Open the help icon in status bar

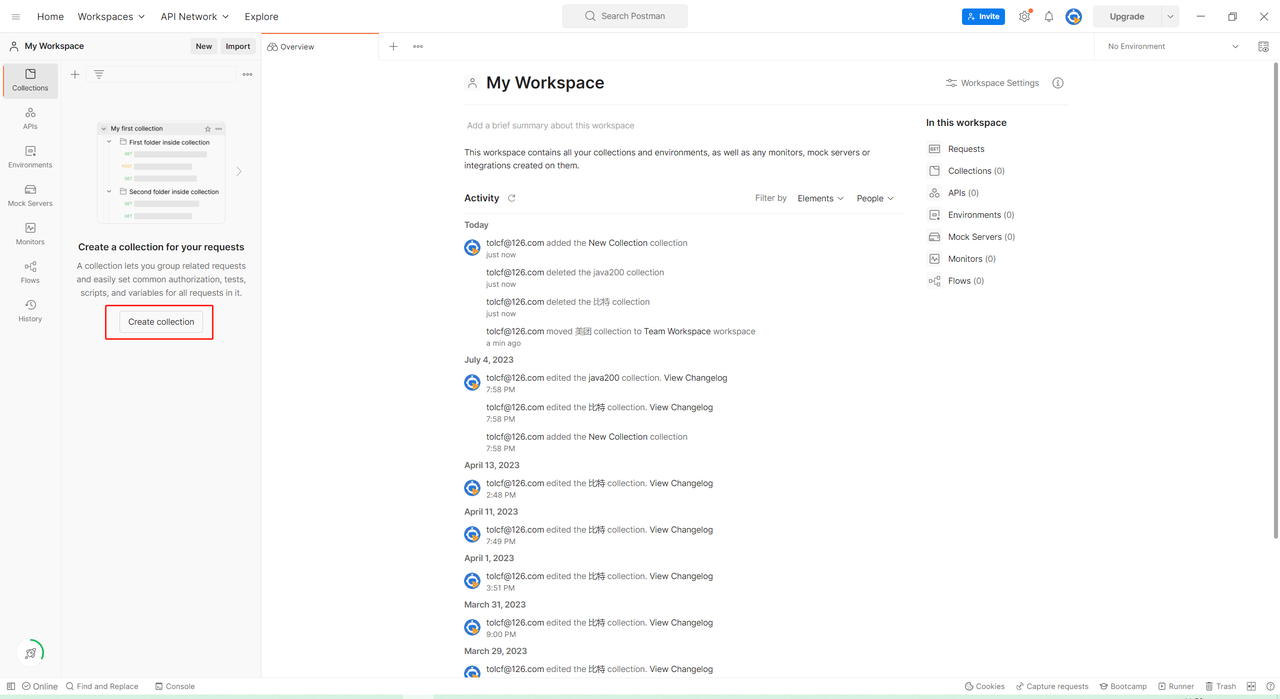pyautogui.click(x=1269, y=686)
